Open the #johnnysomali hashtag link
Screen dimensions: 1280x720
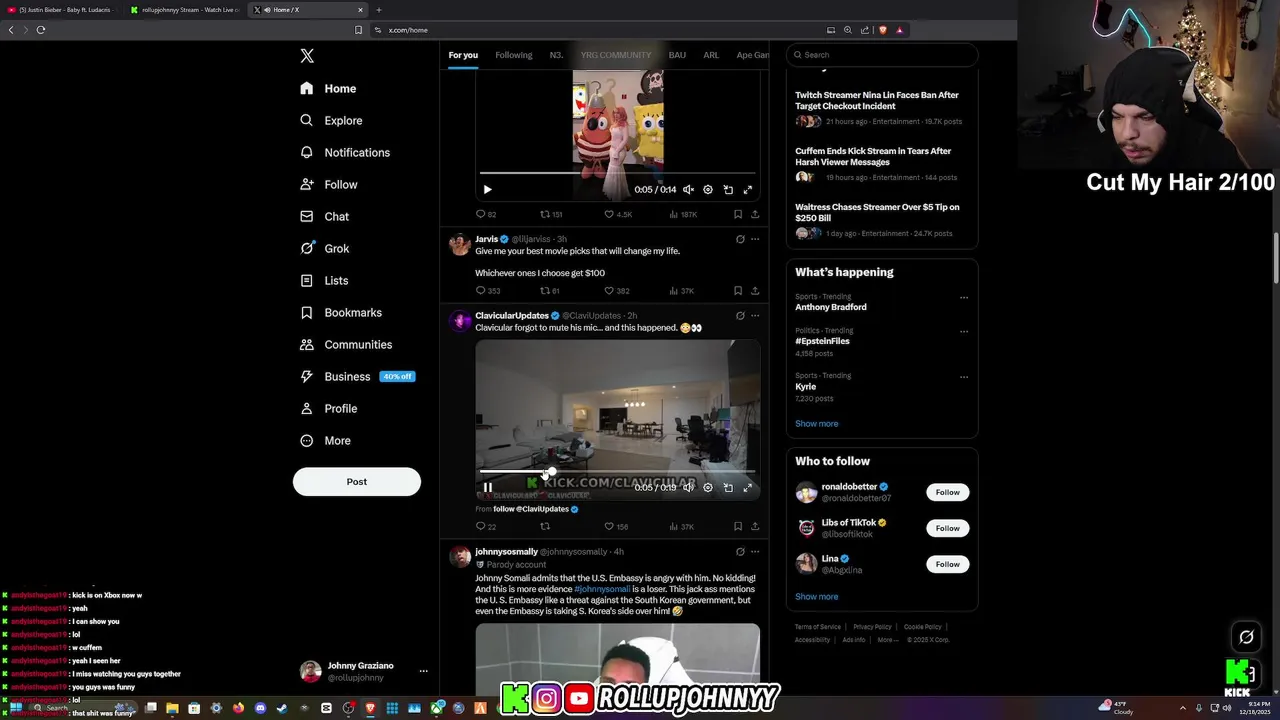(x=602, y=590)
